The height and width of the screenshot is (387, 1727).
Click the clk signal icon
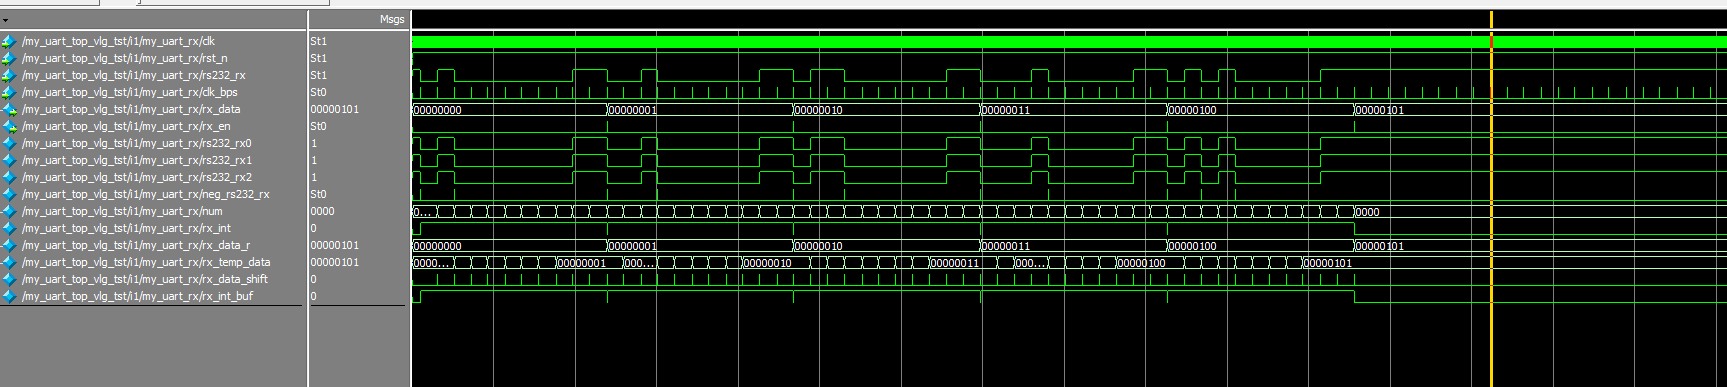9,41
